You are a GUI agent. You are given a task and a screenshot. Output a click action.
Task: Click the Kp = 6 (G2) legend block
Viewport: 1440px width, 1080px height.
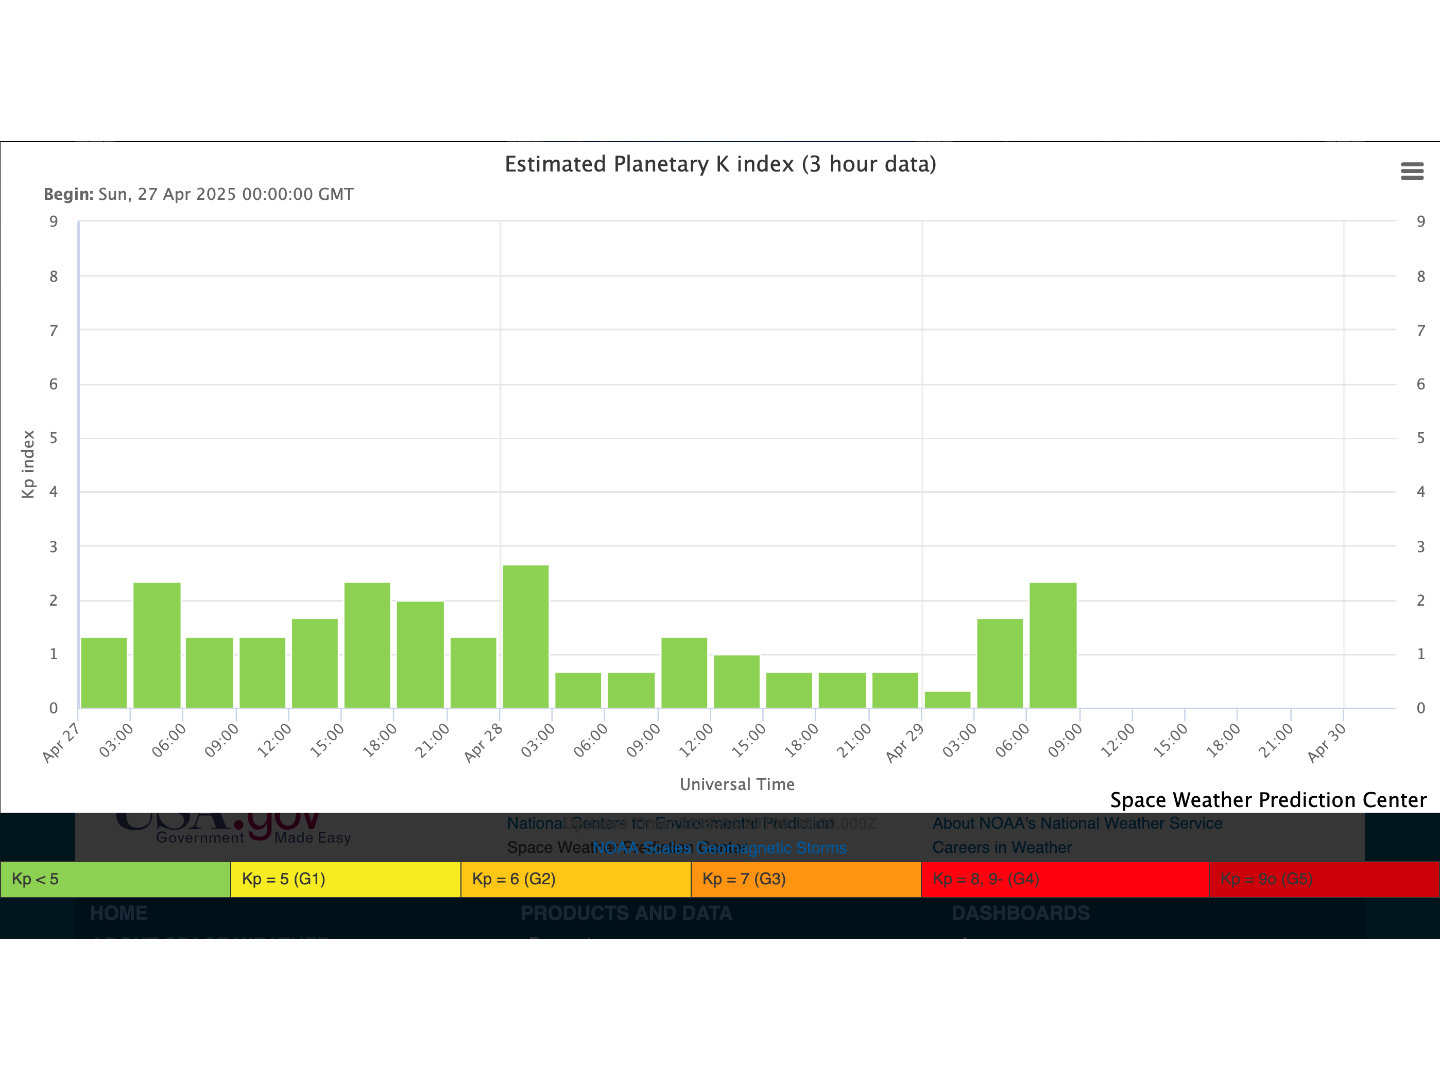click(x=575, y=879)
